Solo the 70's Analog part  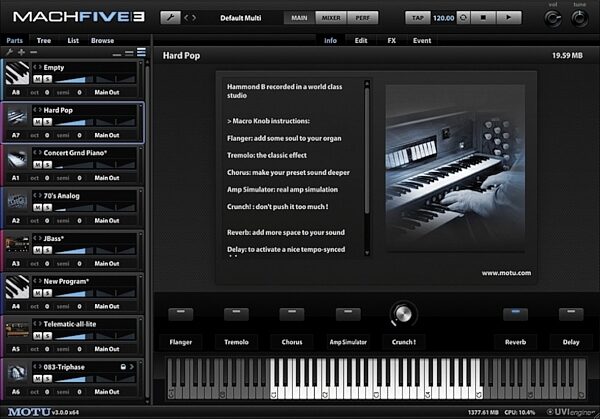tap(47, 207)
